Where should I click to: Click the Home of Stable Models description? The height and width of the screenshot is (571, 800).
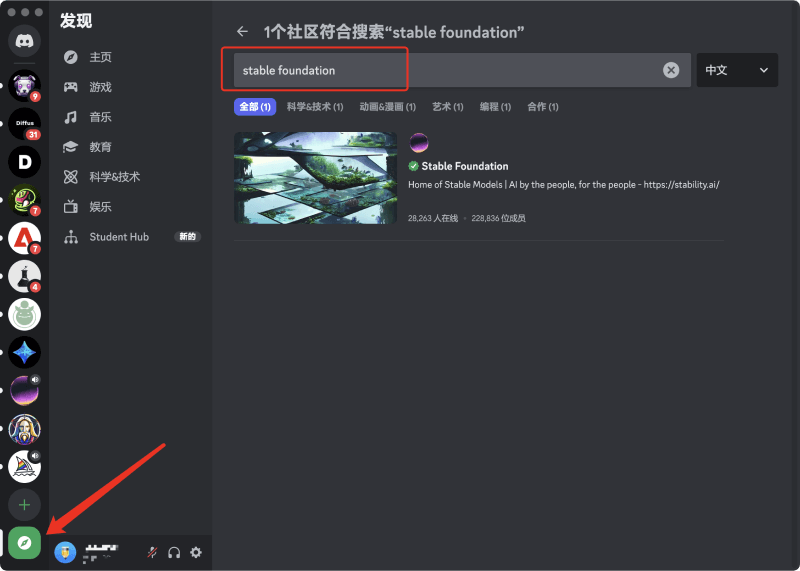(564, 185)
